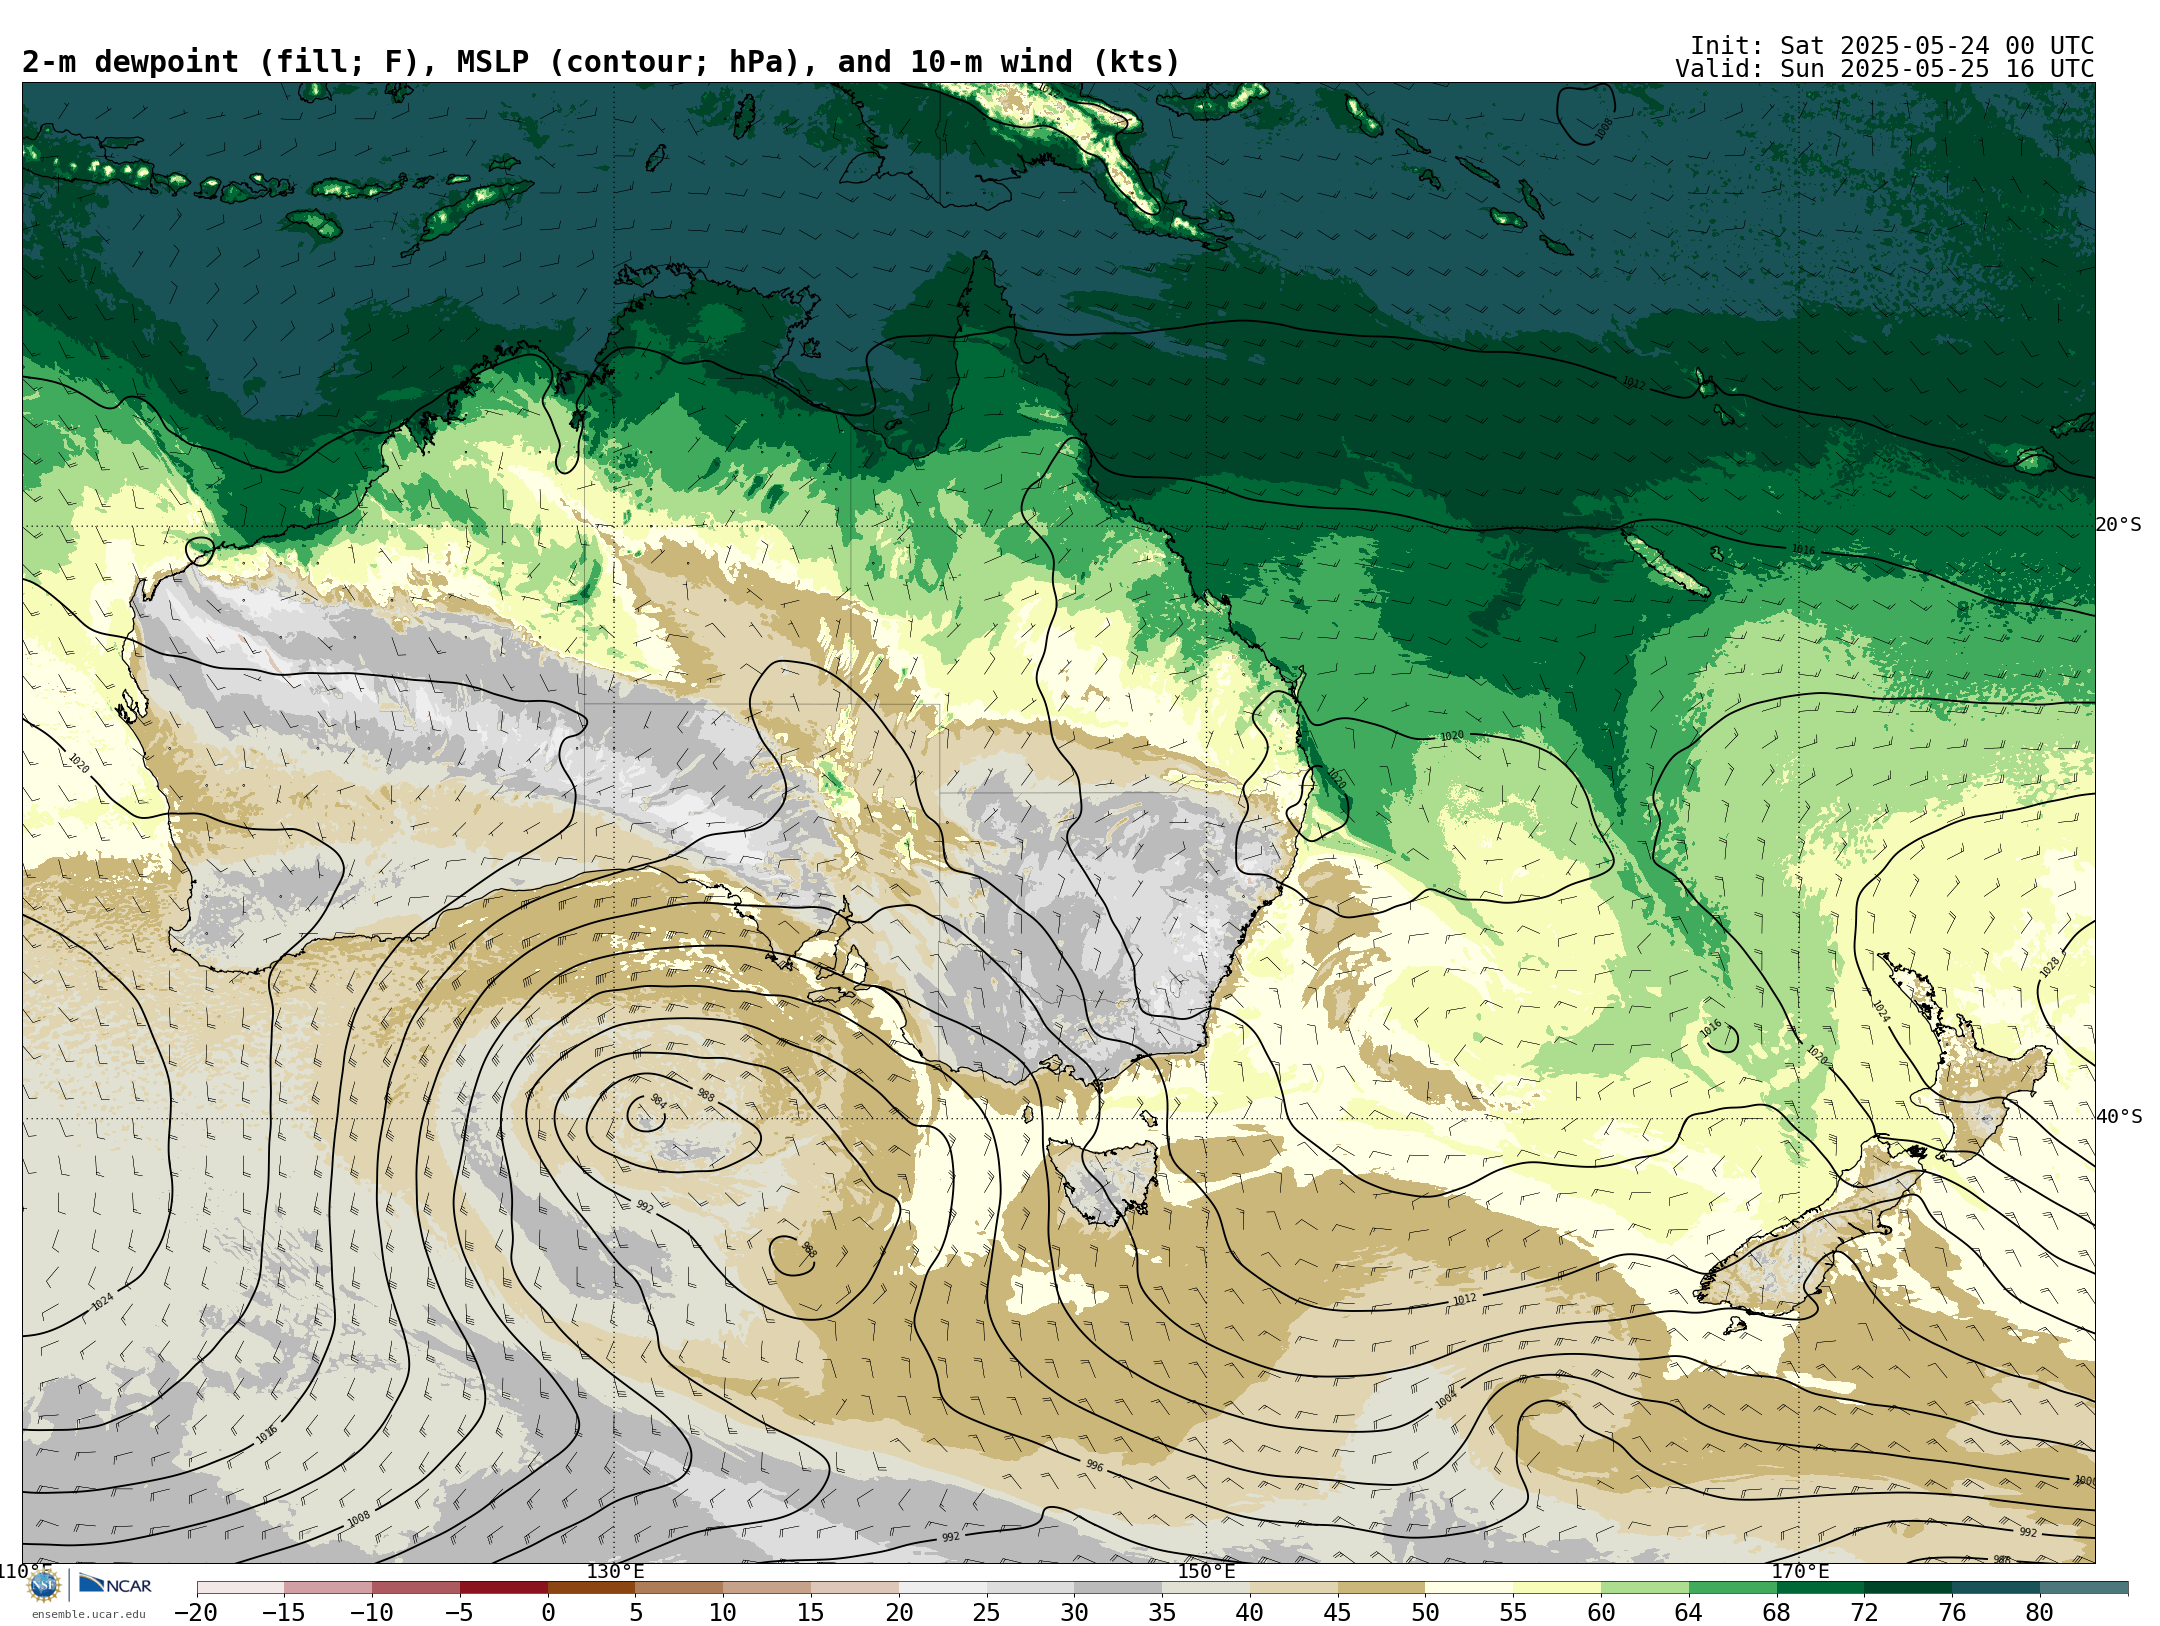Pick the colorbar swatch between -20 and -15
2160x1626 pixels.
240,1588
